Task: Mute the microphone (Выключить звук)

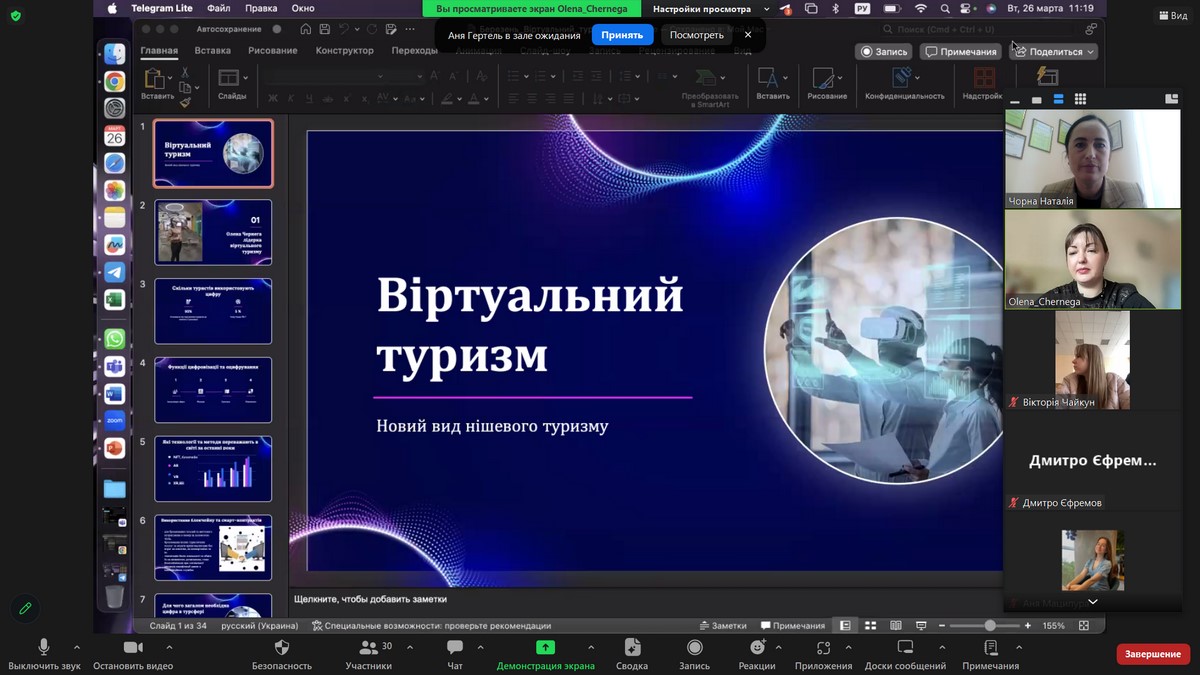Action: point(43,648)
